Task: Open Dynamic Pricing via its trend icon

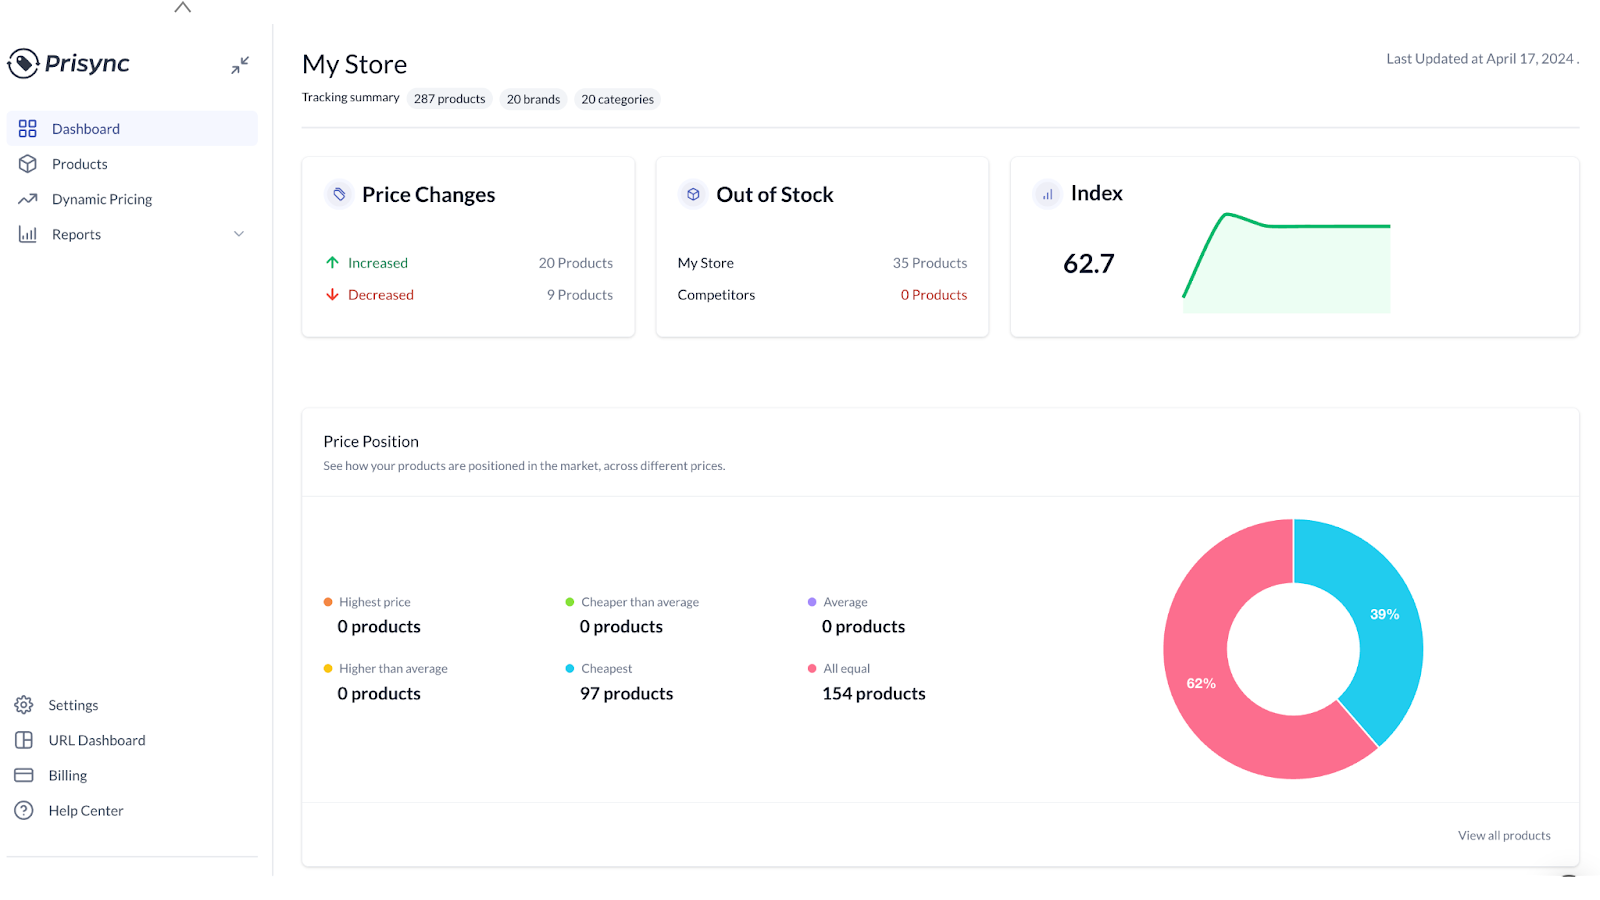Action: click(x=28, y=198)
